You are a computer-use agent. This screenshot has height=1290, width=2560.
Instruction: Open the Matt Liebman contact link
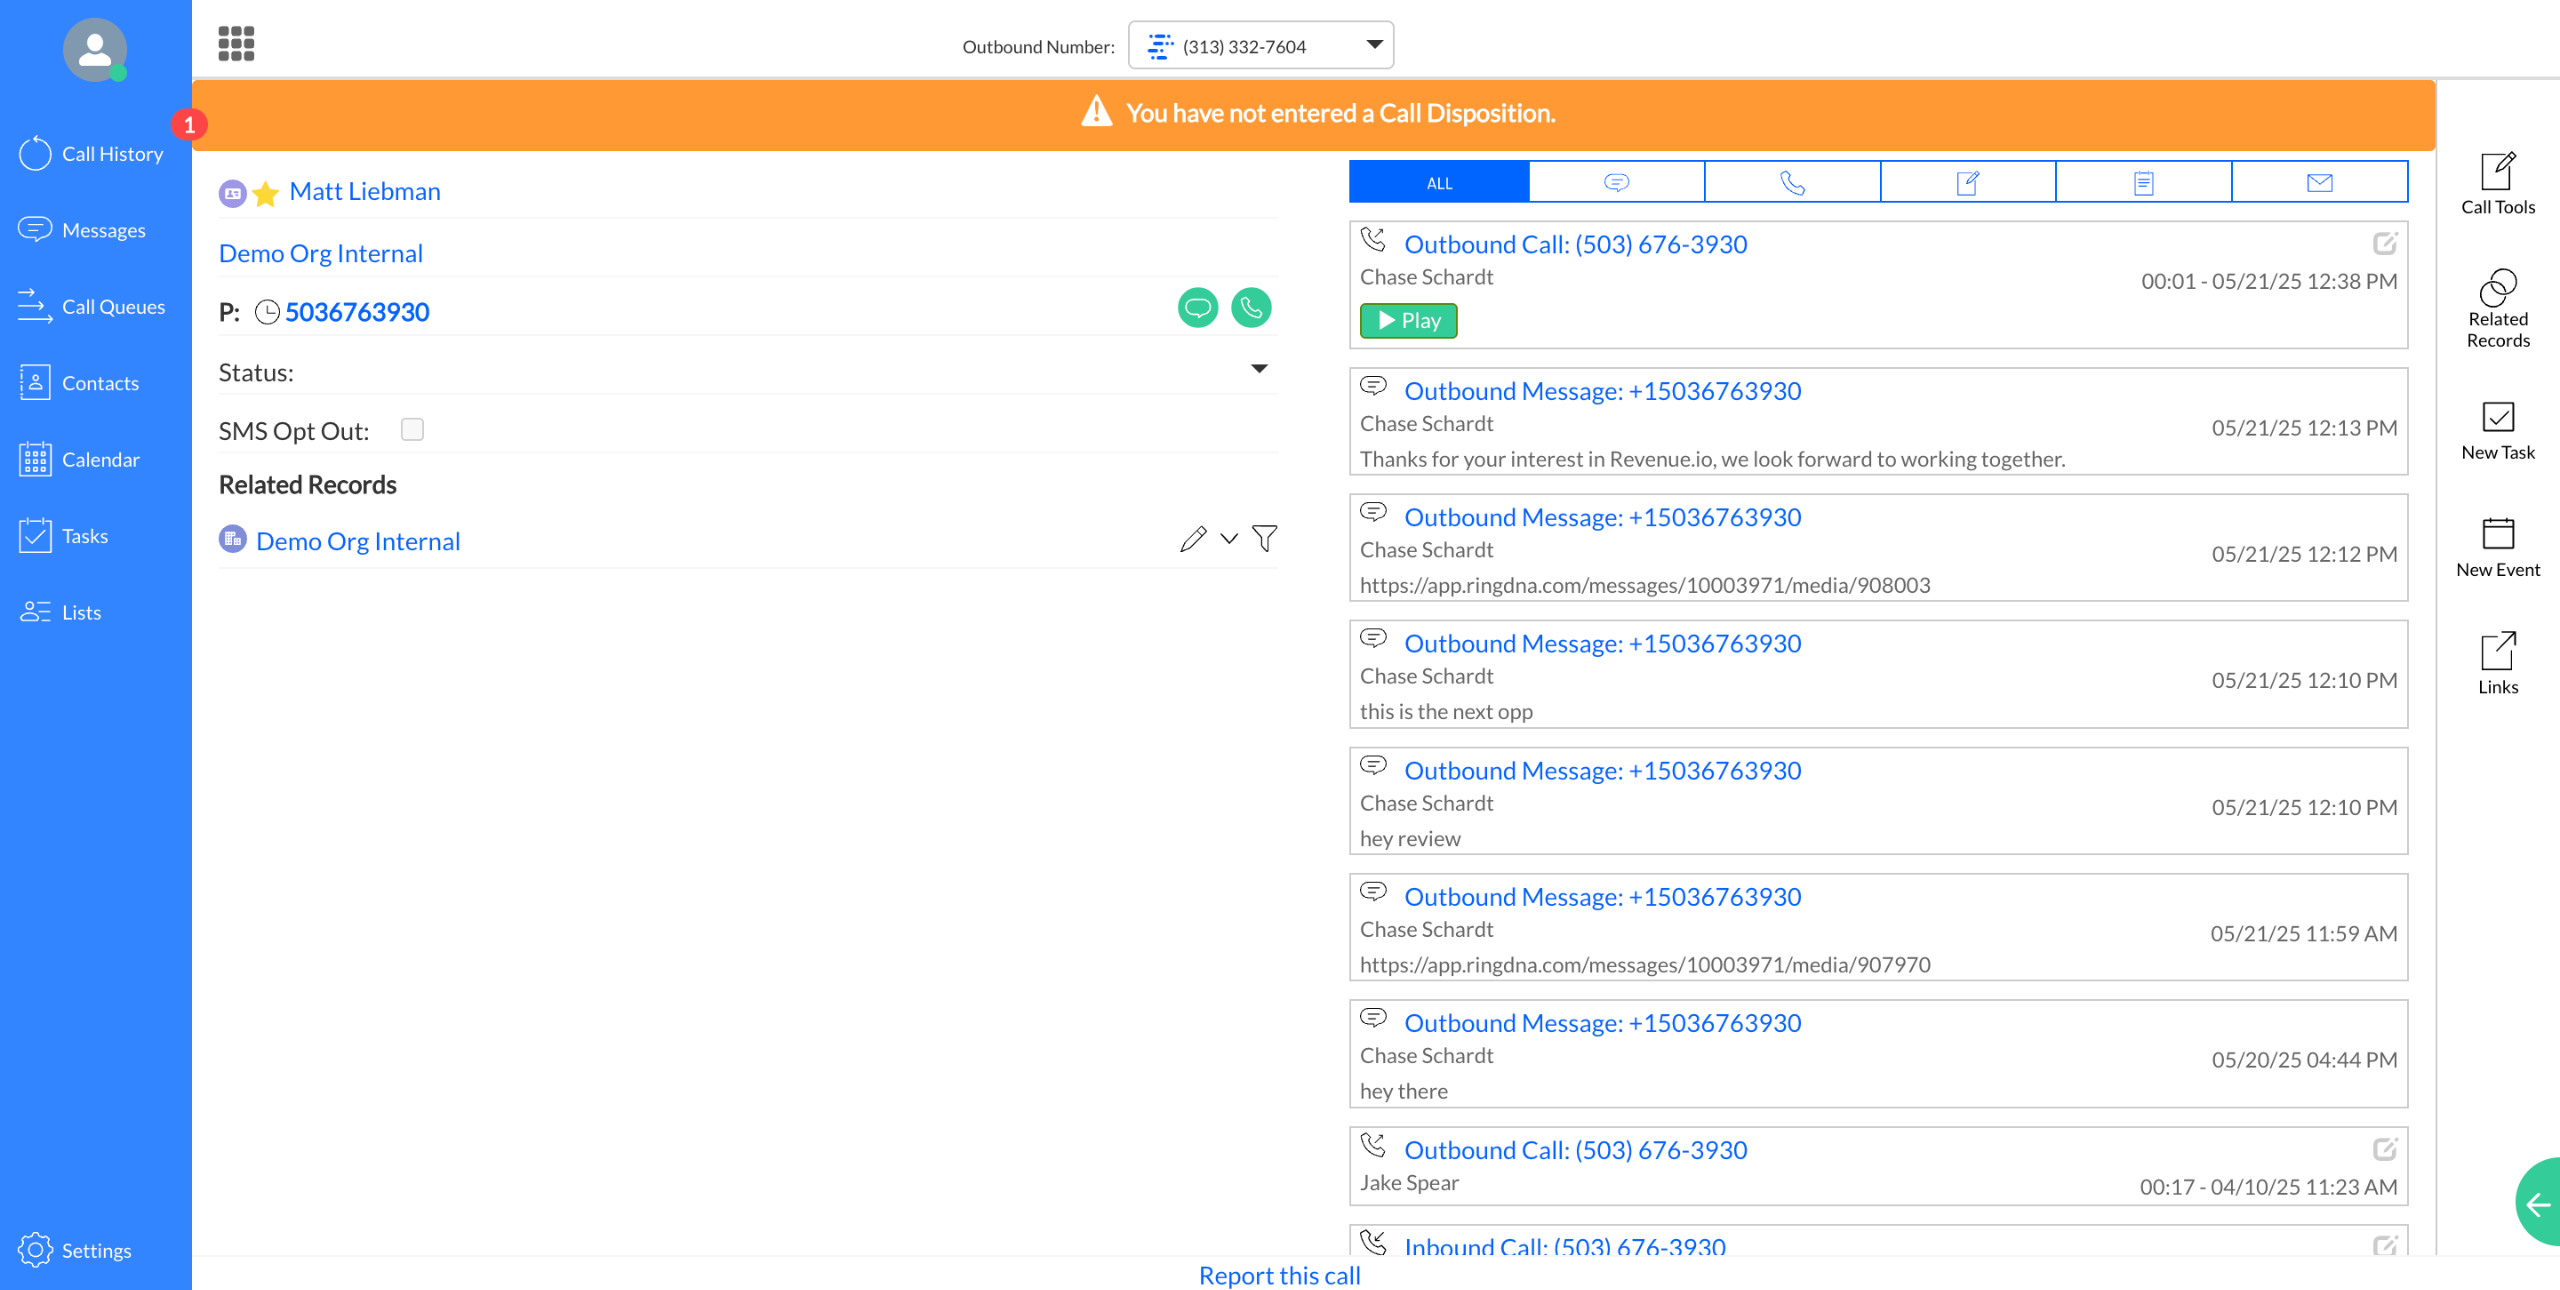(364, 191)
